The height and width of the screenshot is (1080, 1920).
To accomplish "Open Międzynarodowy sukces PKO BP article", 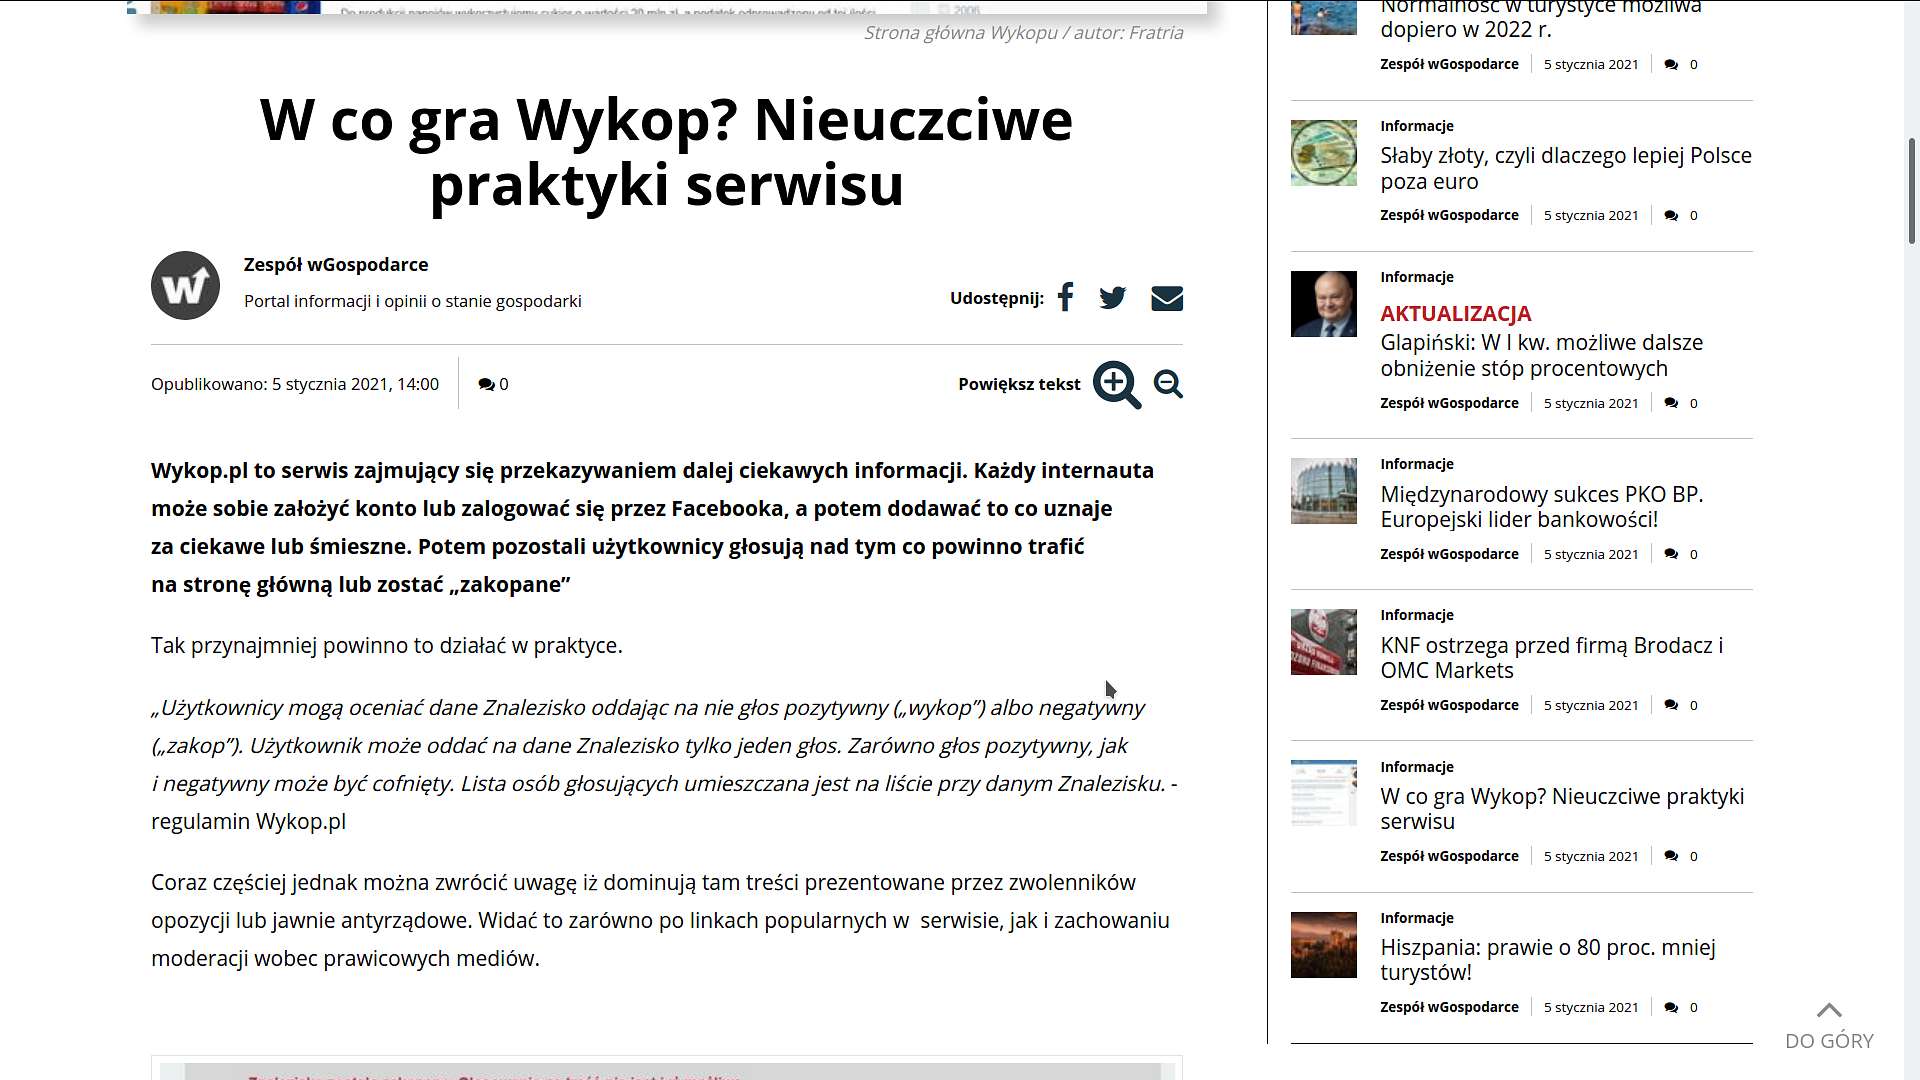I will pos(1541,507).
